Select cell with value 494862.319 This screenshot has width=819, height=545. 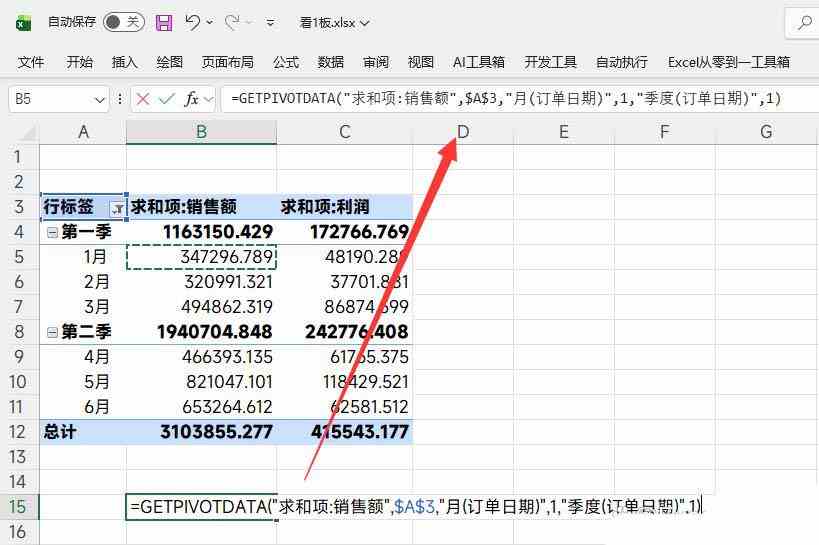202,307
